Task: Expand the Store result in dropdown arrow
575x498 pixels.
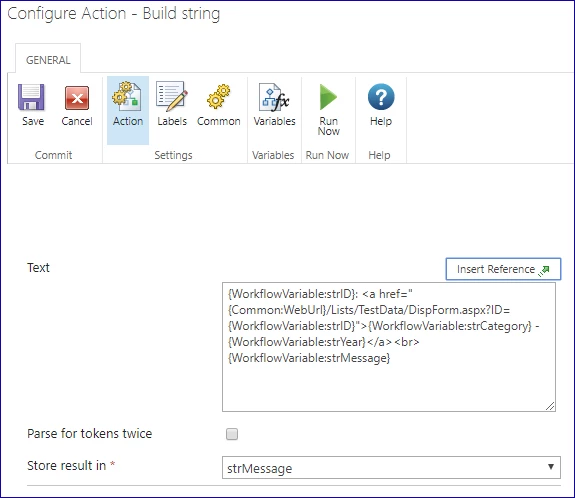Action: coord(550,467)
